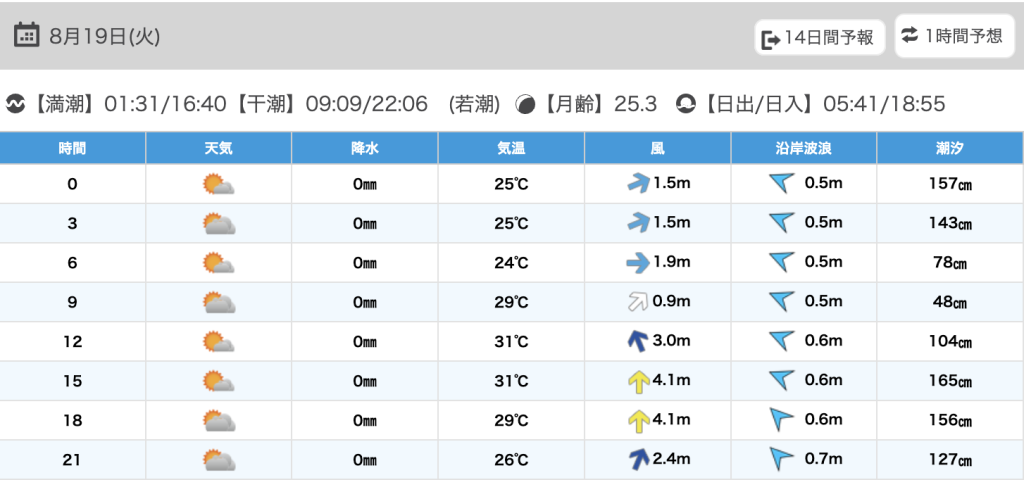Select the 潮汐 column header
The width and height of the screenshot is (1024, 480).
pos(950,148)
